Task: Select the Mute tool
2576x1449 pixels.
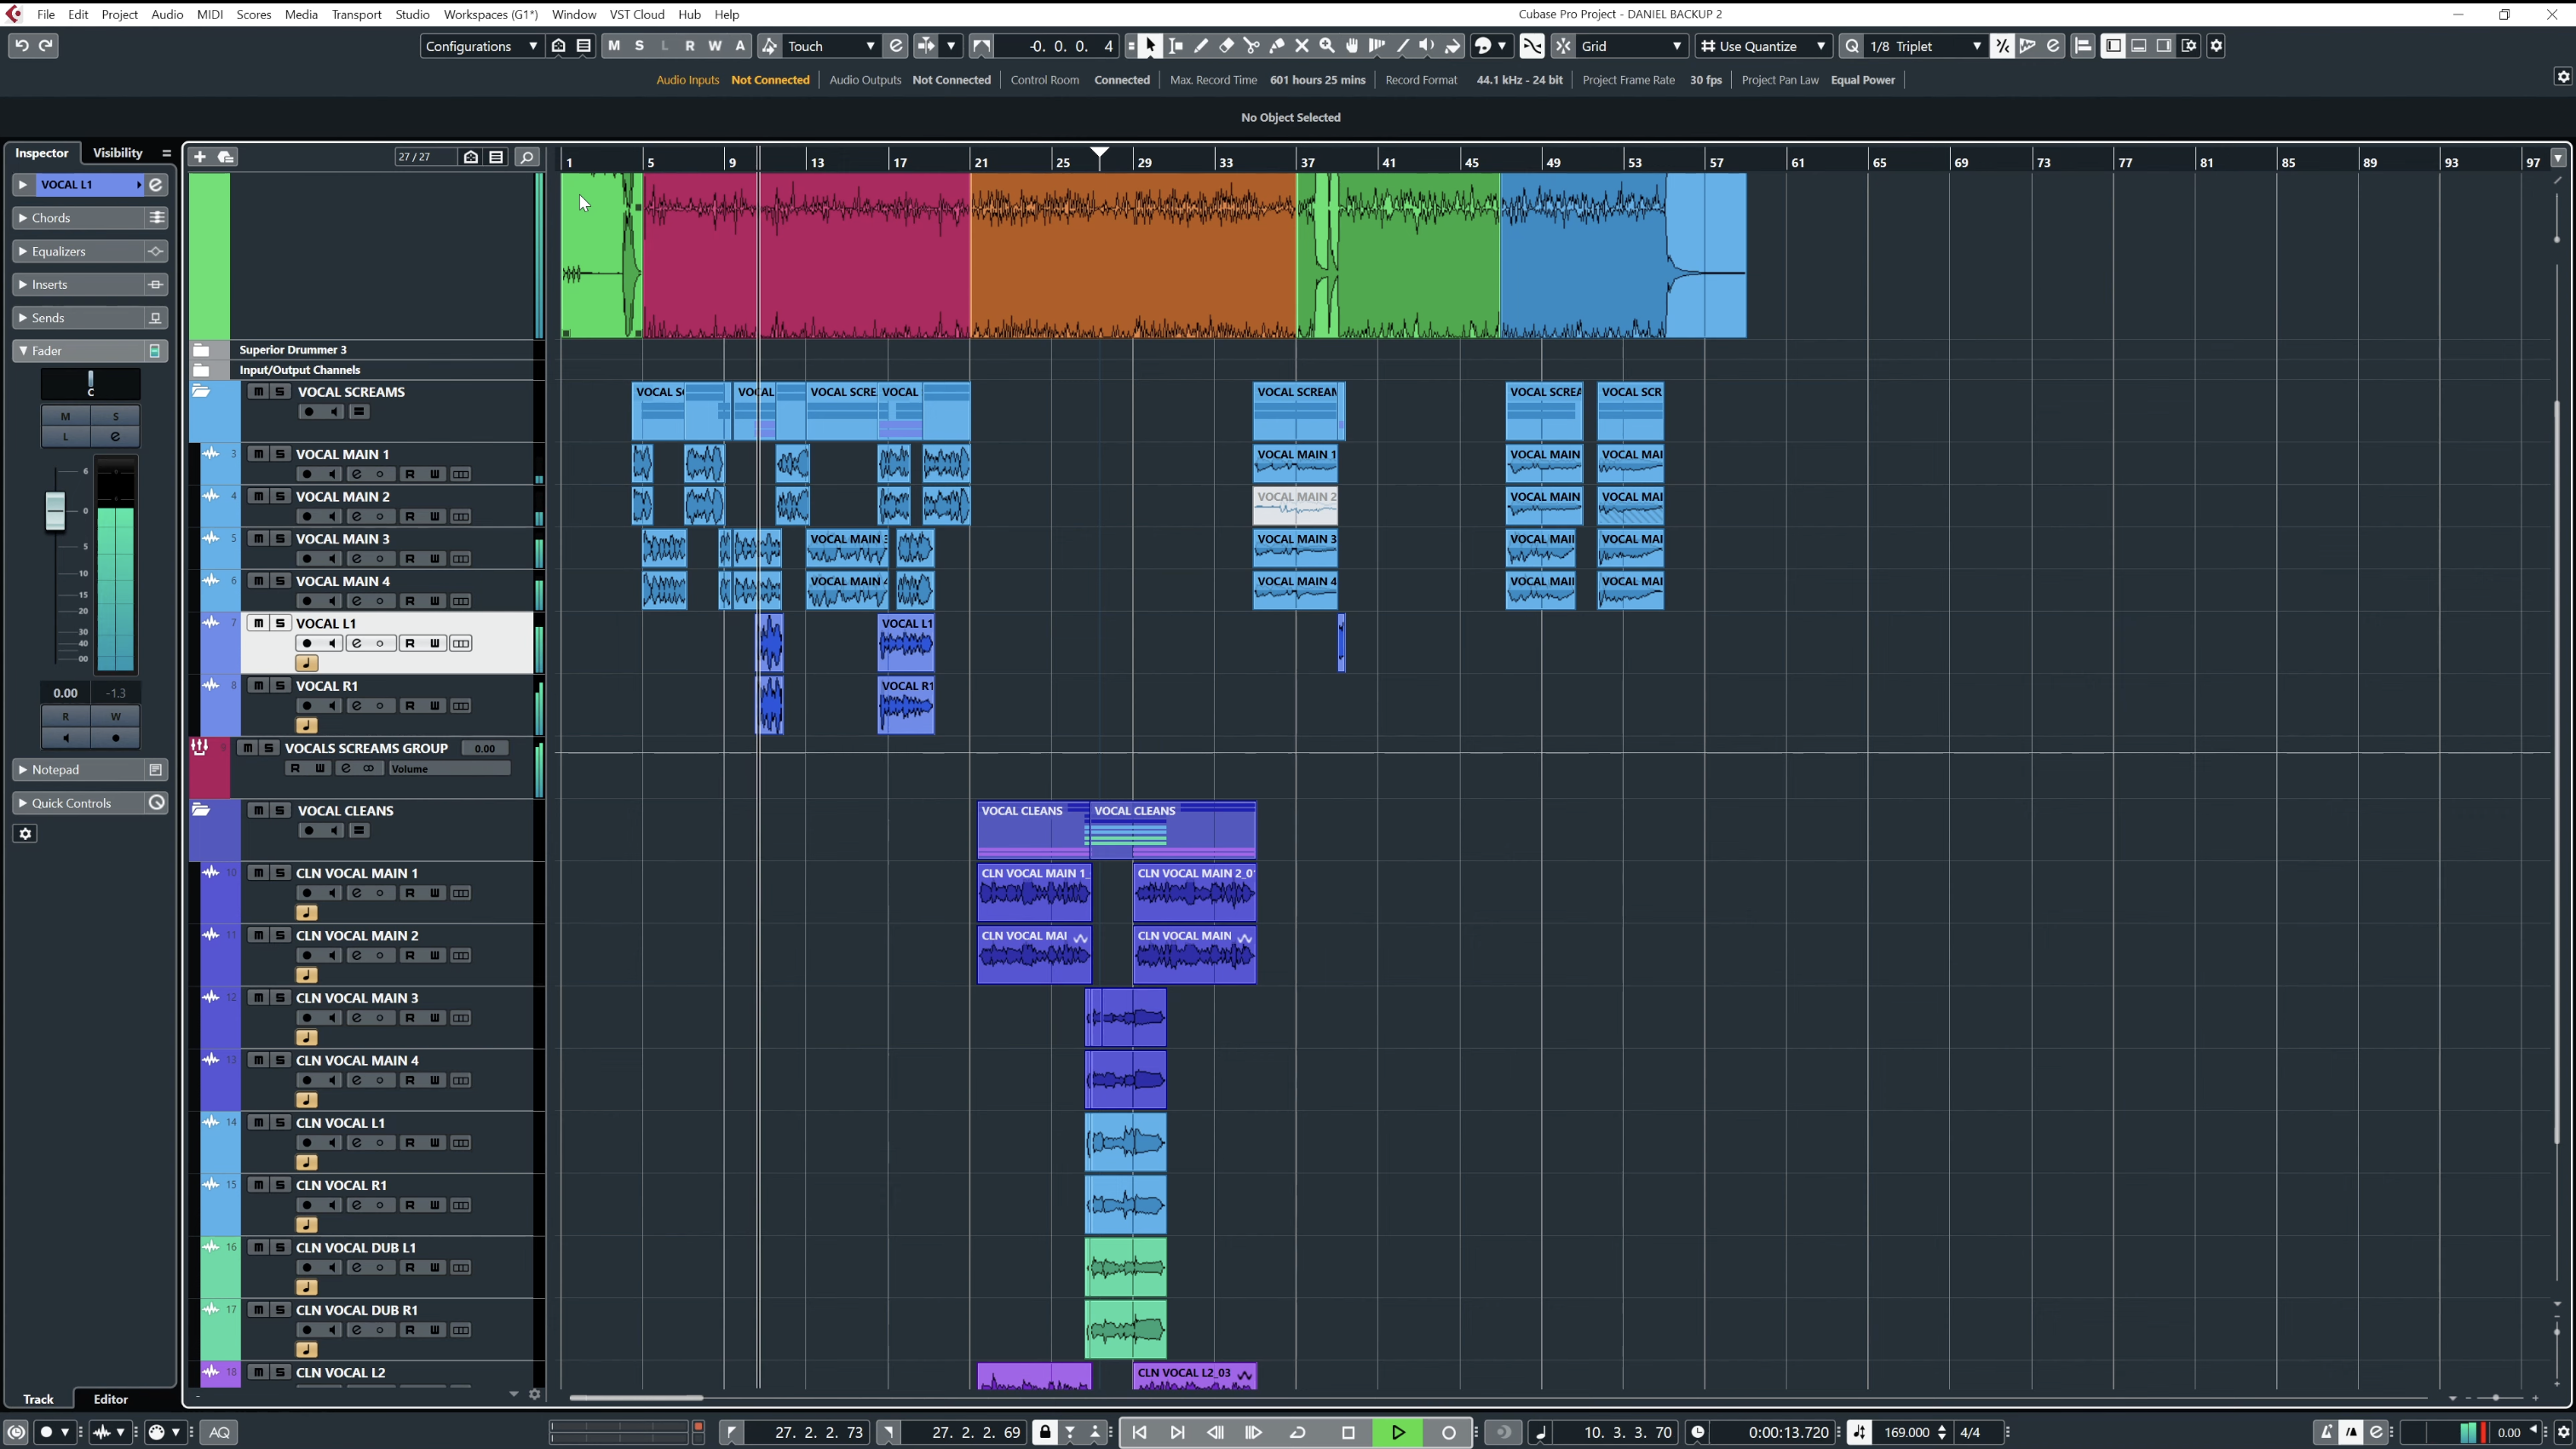Action: tap(1302, 46)
